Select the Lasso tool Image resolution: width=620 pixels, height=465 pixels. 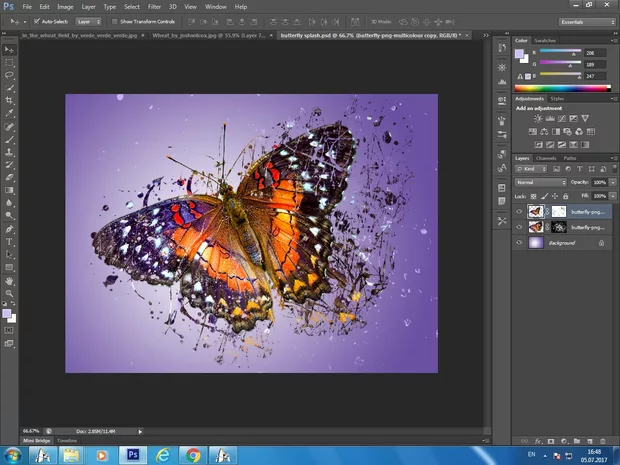click(9, 75)
